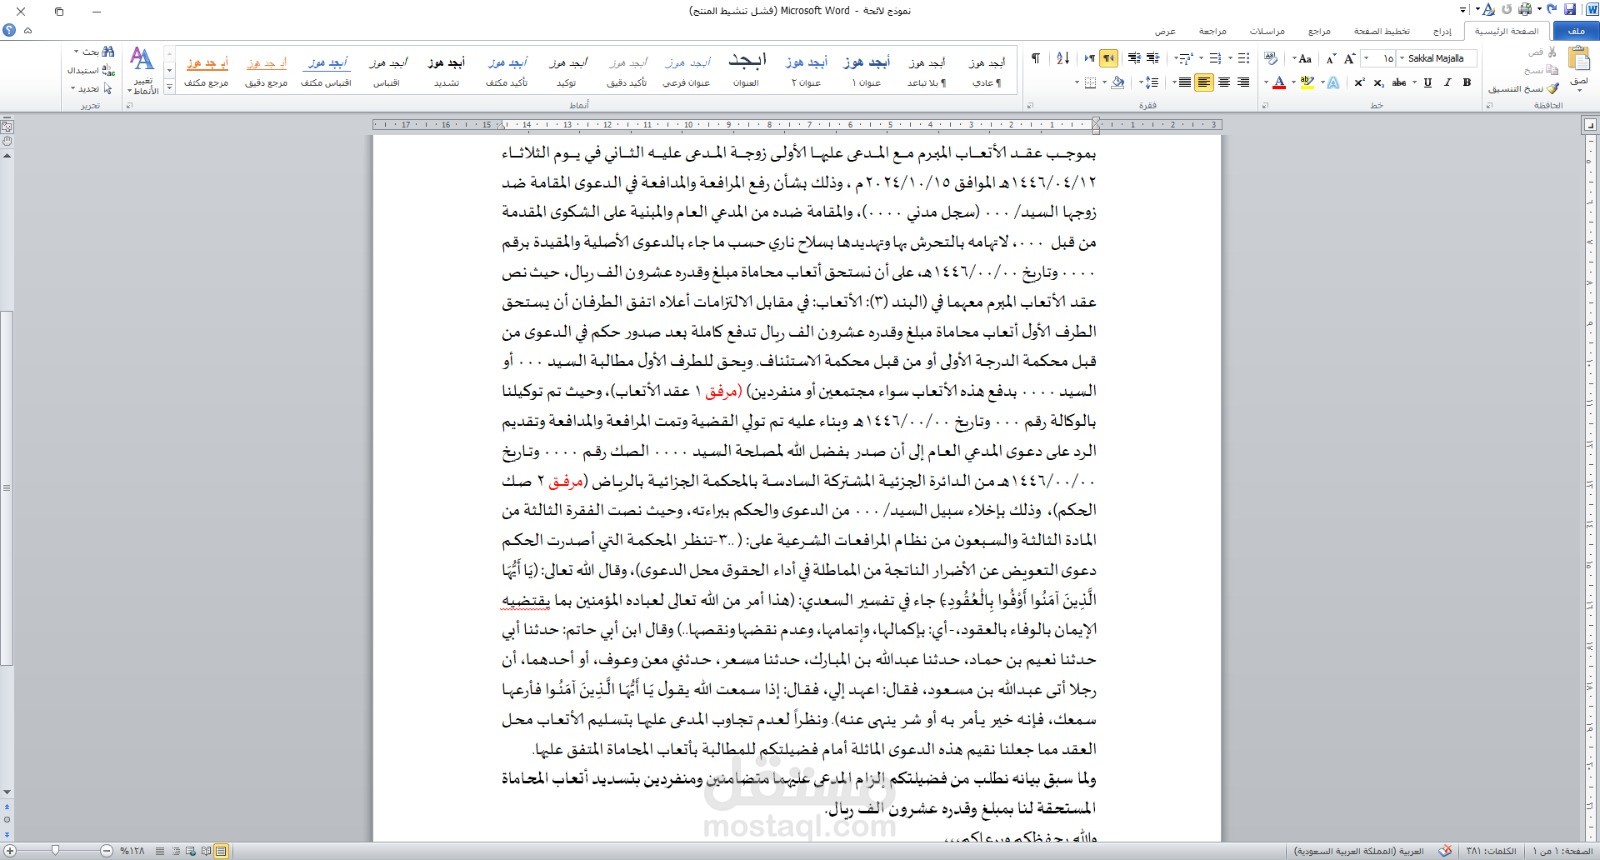Click the yellow Text Highlight swatch
The image size is (1600, 860).
click(x=1307, y=82)
